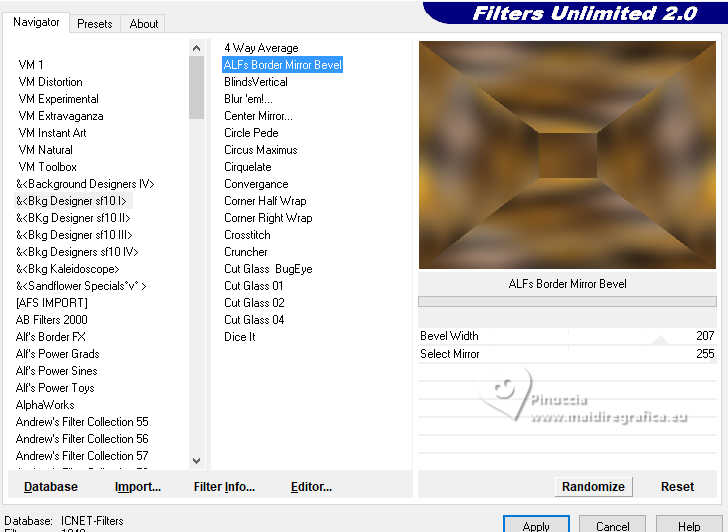Cancel the filter dialog

[x=612, y=525]
